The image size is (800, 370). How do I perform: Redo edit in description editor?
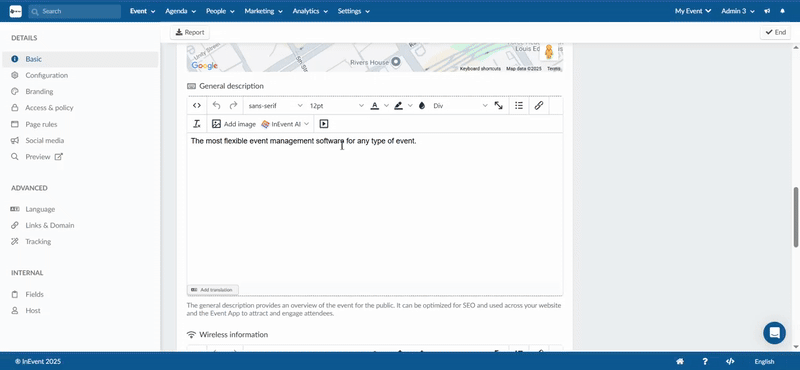coord(233,106)
